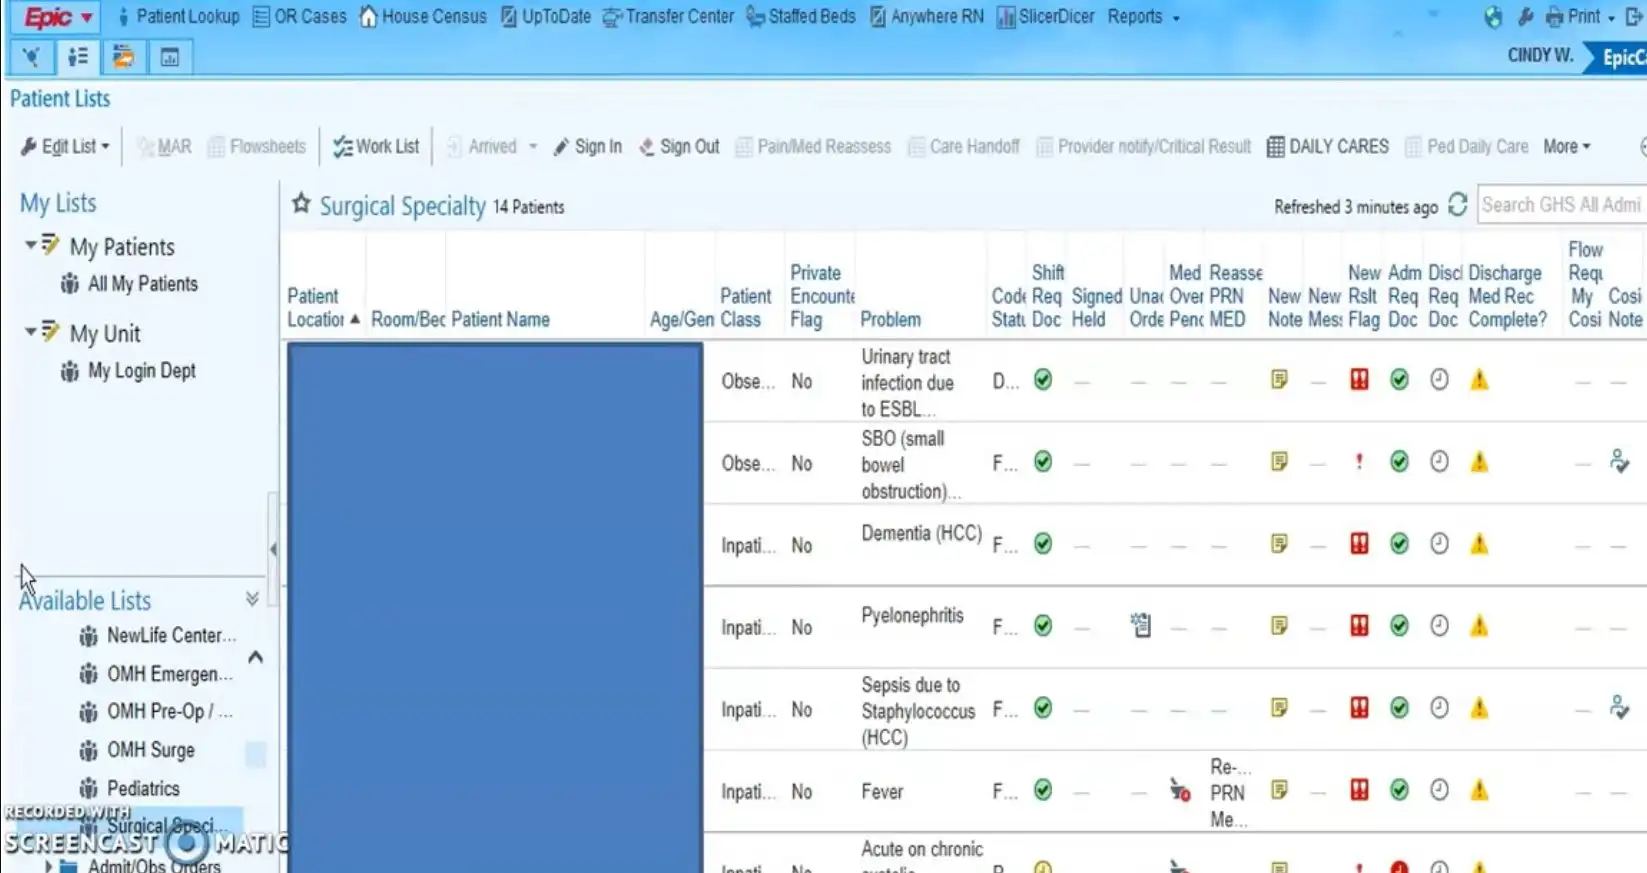The height and width of the screenshot is (873, 1647).
Task: Click the unacknowledged orders icon in Pyelonephritis row
Action: pos(1140,626)
